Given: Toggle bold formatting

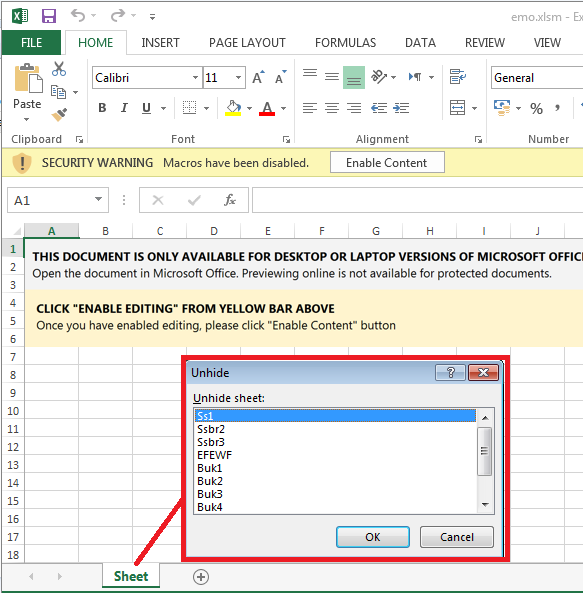Looking at the screenshot, I should pos(102,108).
